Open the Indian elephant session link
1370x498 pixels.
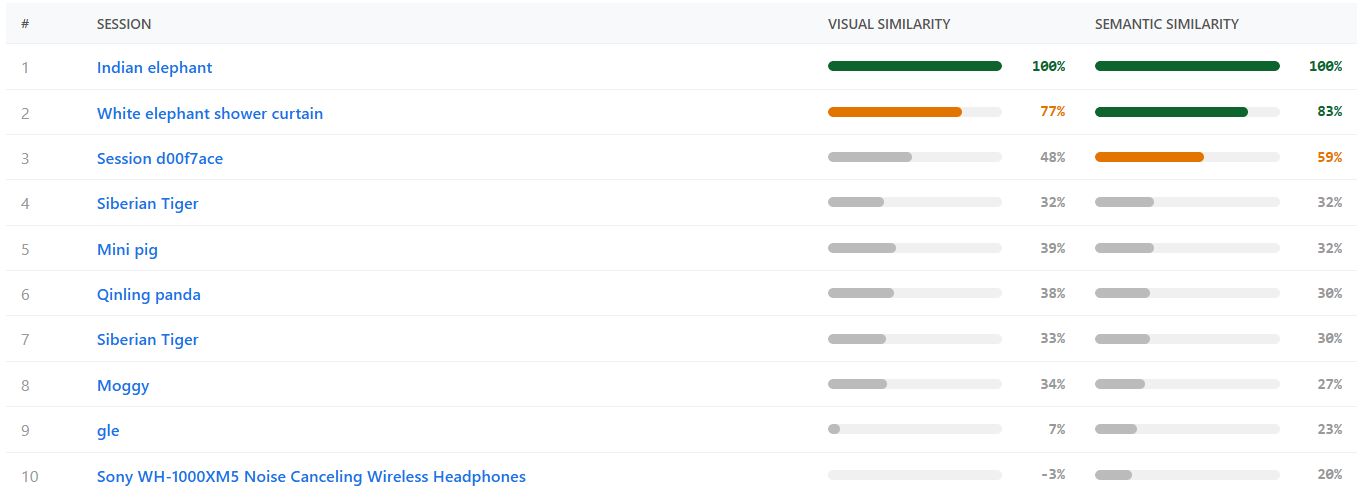click(x=154, y=67)
